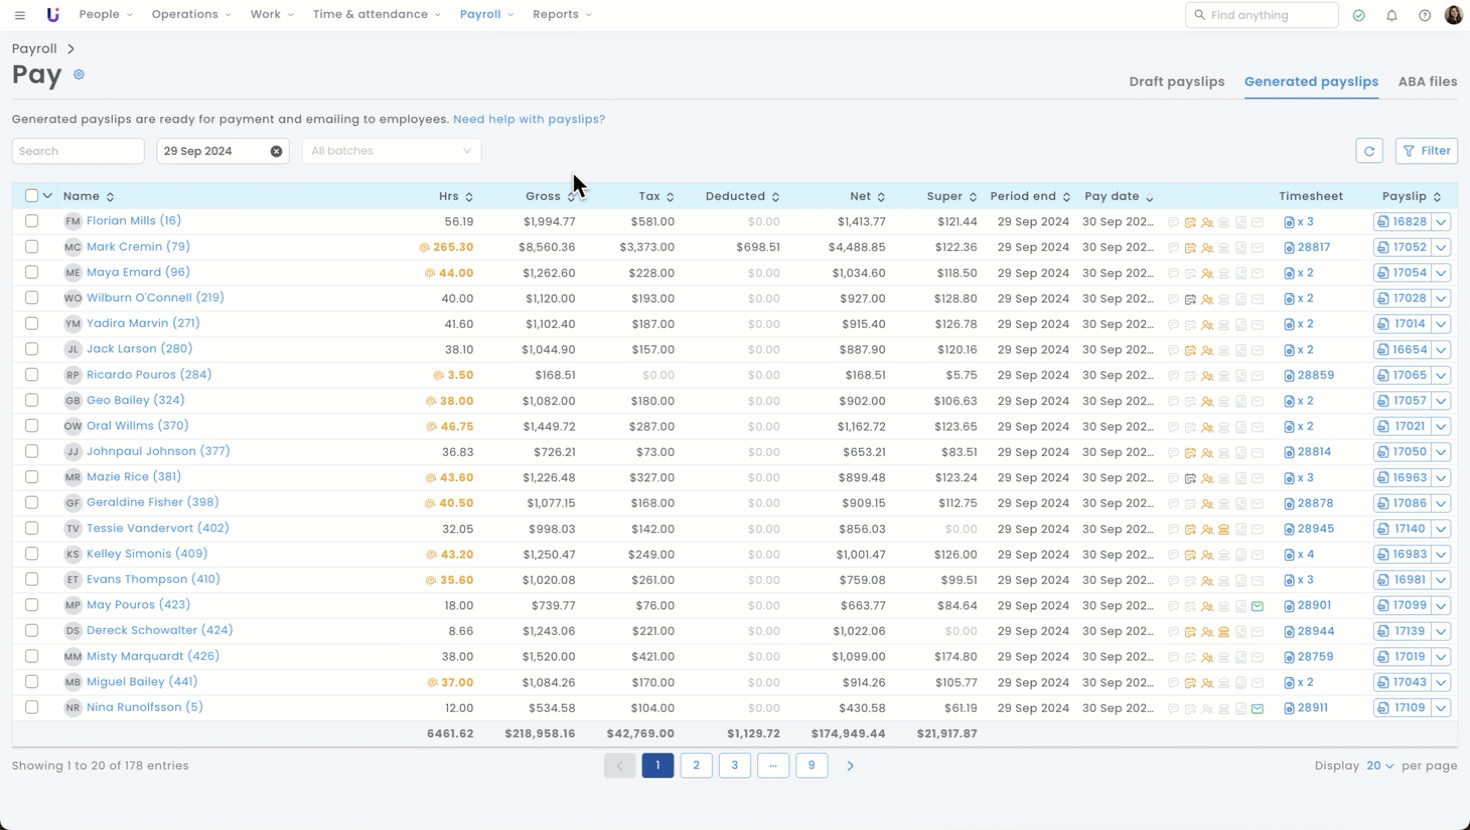Click the Need help with payslips link
1470x830 pixels.
click(528, 119)
